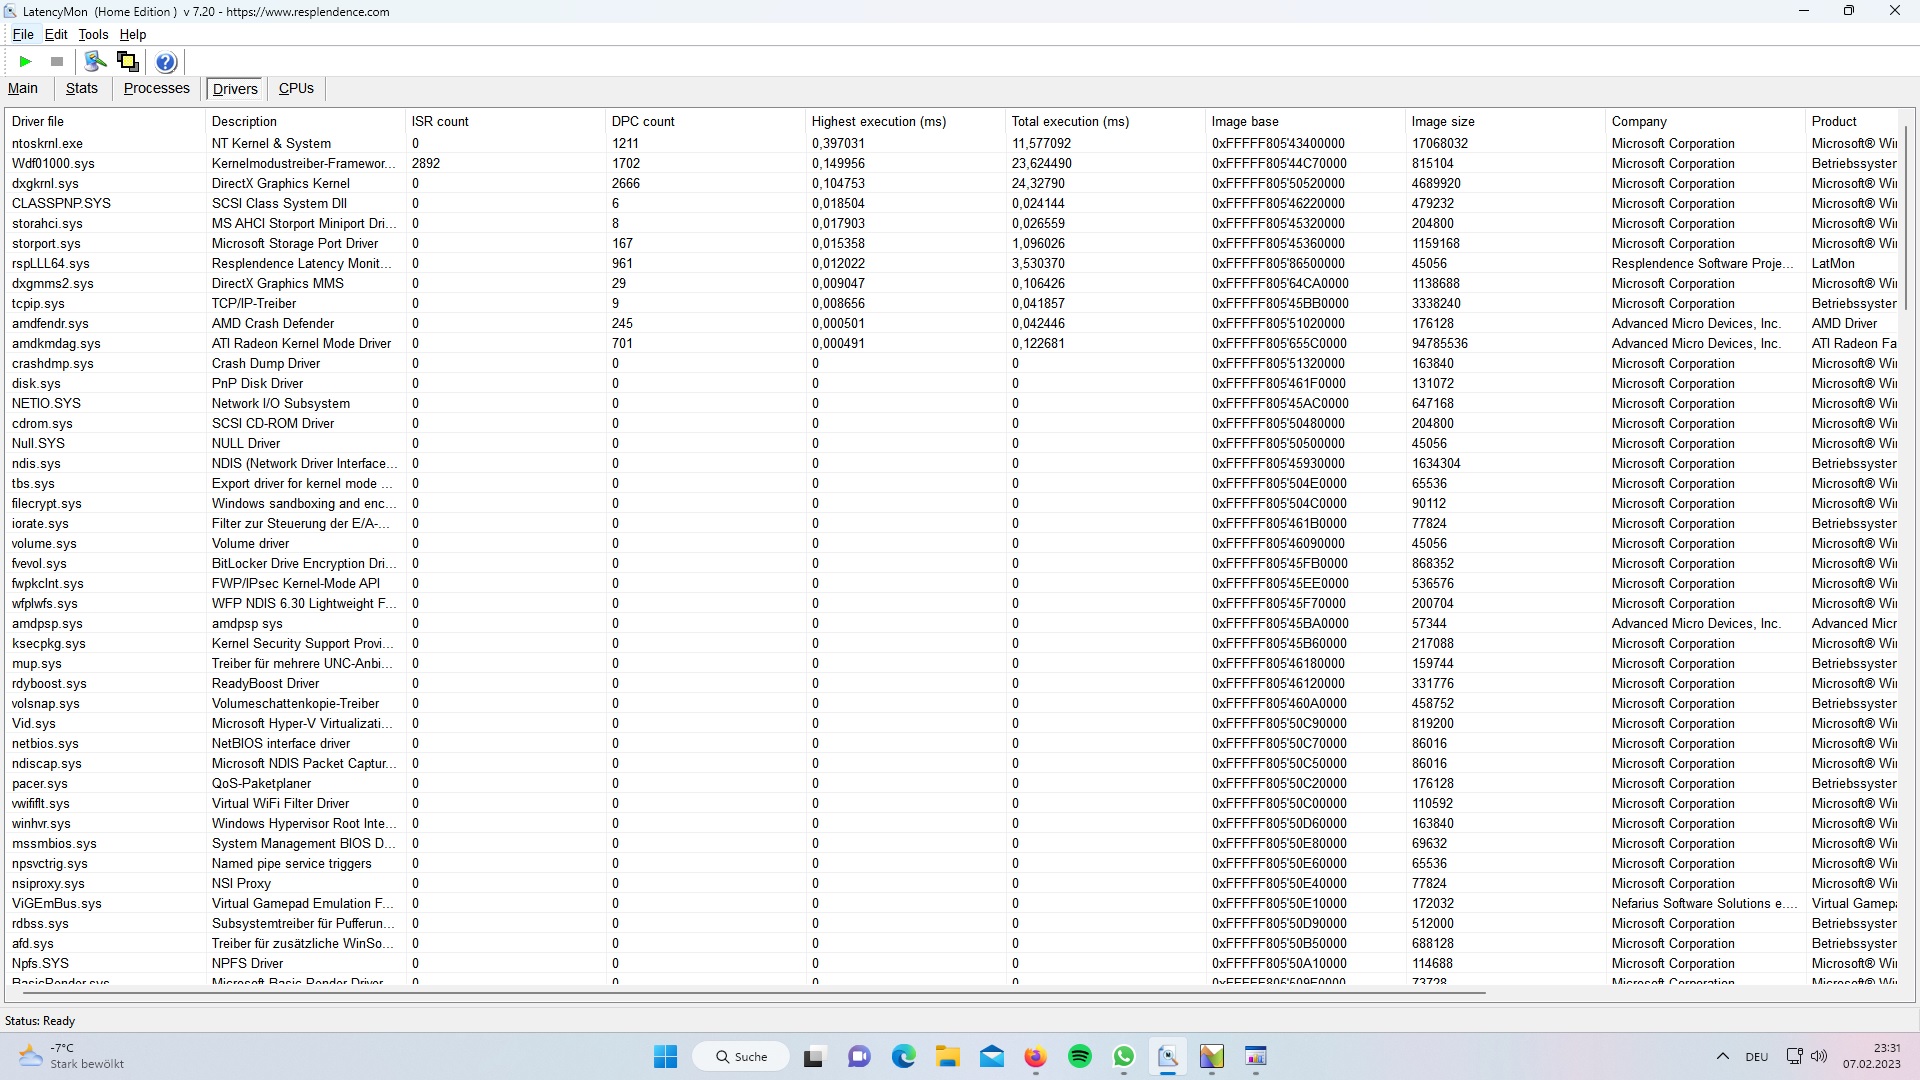Sort by the DPC count column header
The width and height of the screenshot is (1920, 1080).
click(643, 121)
